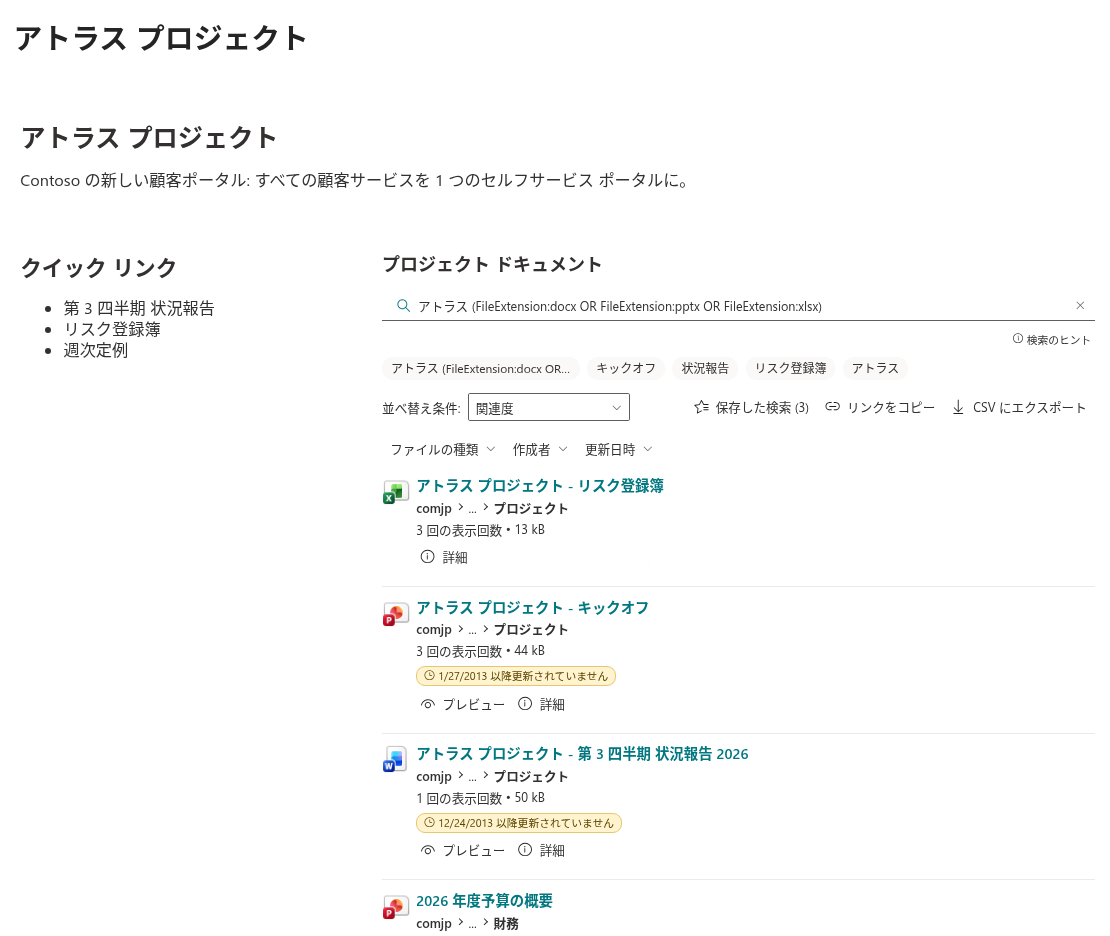1110x936 pixels.
Task: Click the 並べ替え条件: label
Action: point(421,409)
